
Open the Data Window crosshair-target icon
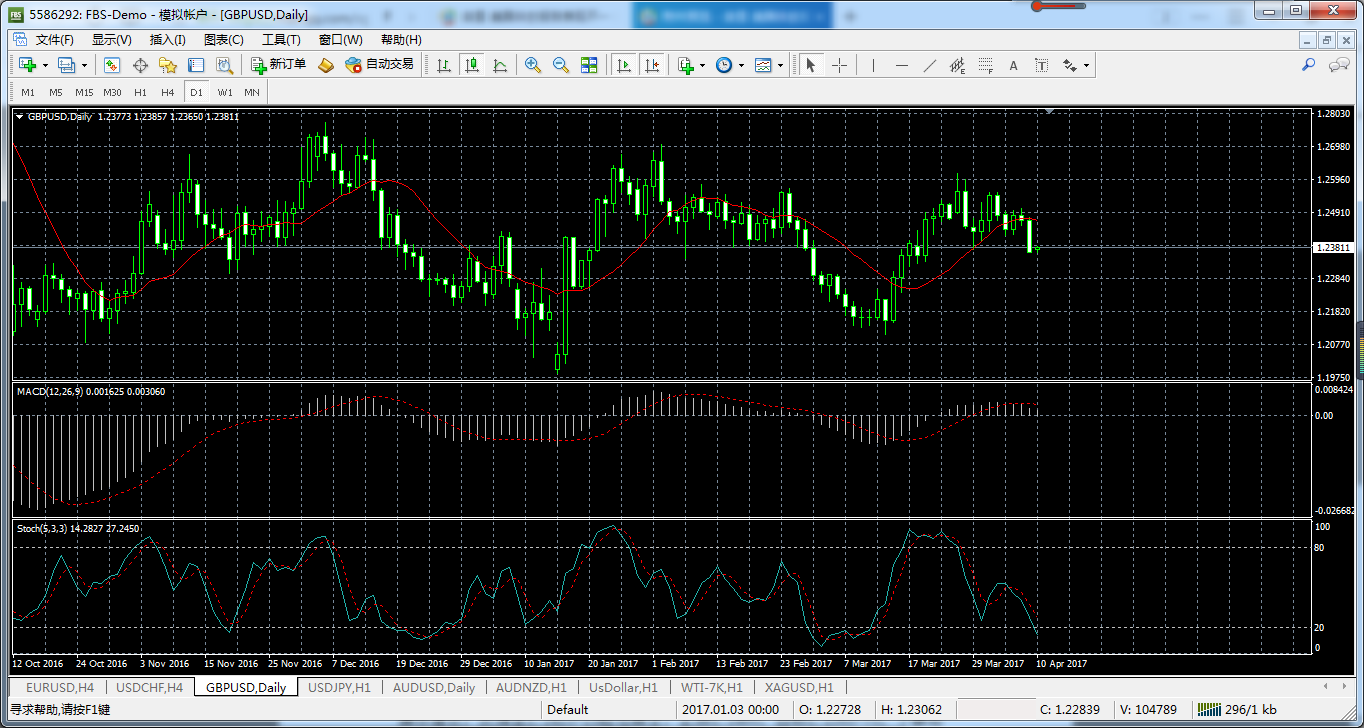pos(140,65)
